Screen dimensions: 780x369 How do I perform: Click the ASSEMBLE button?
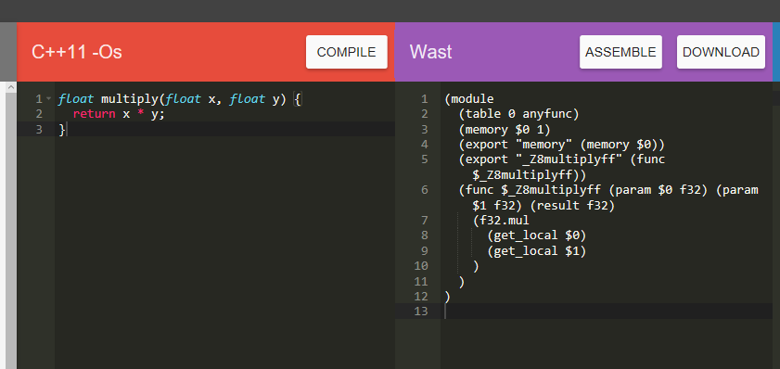click(x=620, y=52)
